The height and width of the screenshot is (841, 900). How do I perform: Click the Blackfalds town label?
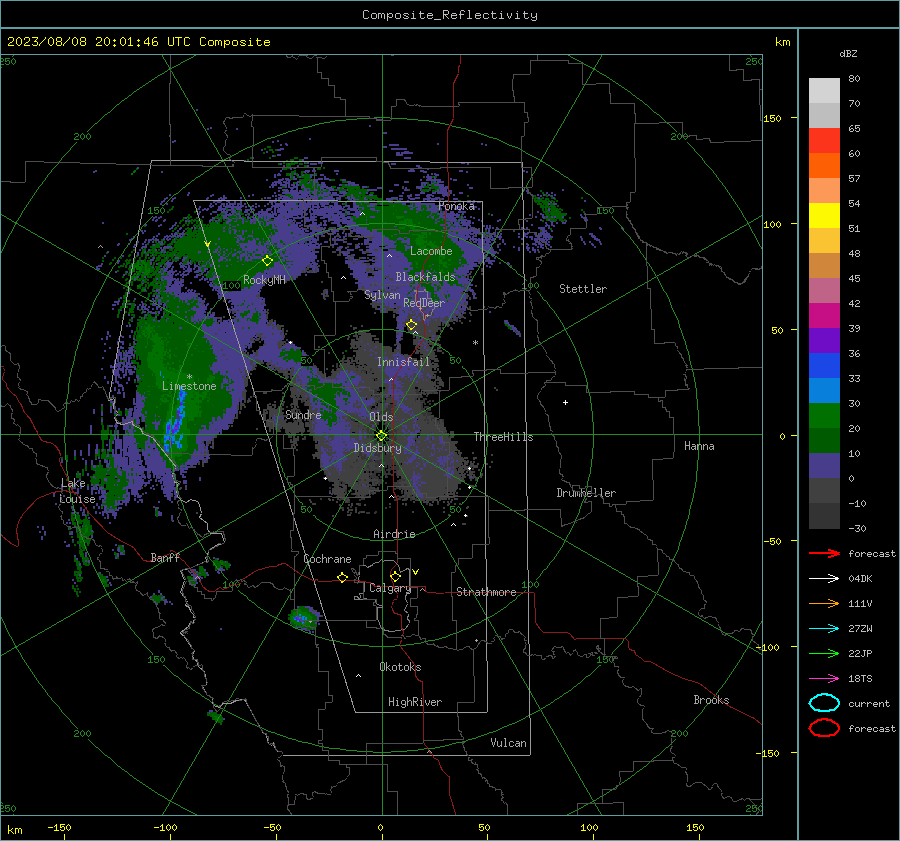coord(425,277)
